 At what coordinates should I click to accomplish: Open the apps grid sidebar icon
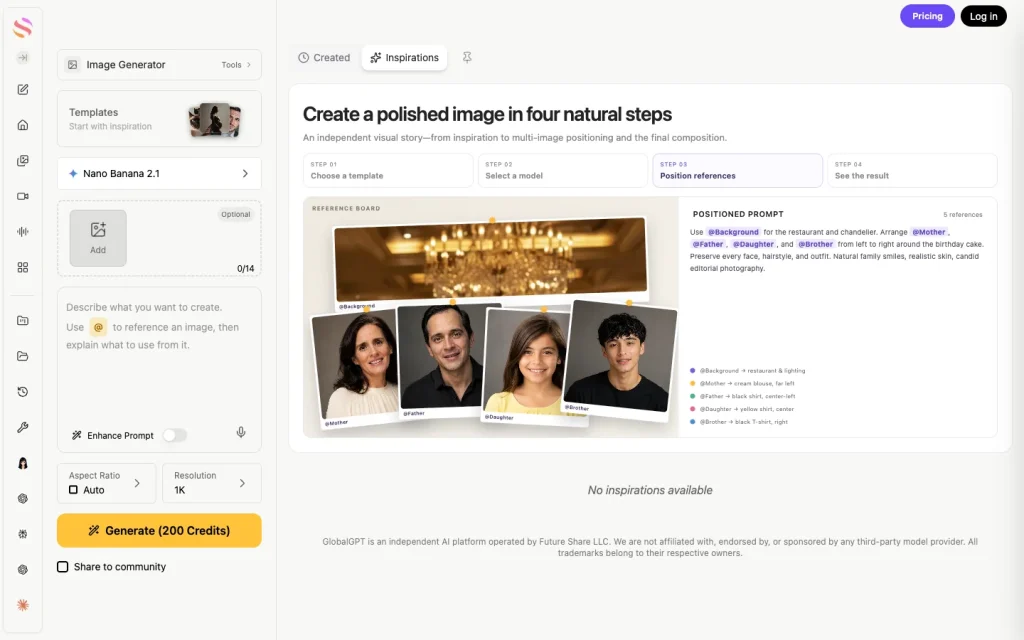click(x=23, y=267)
